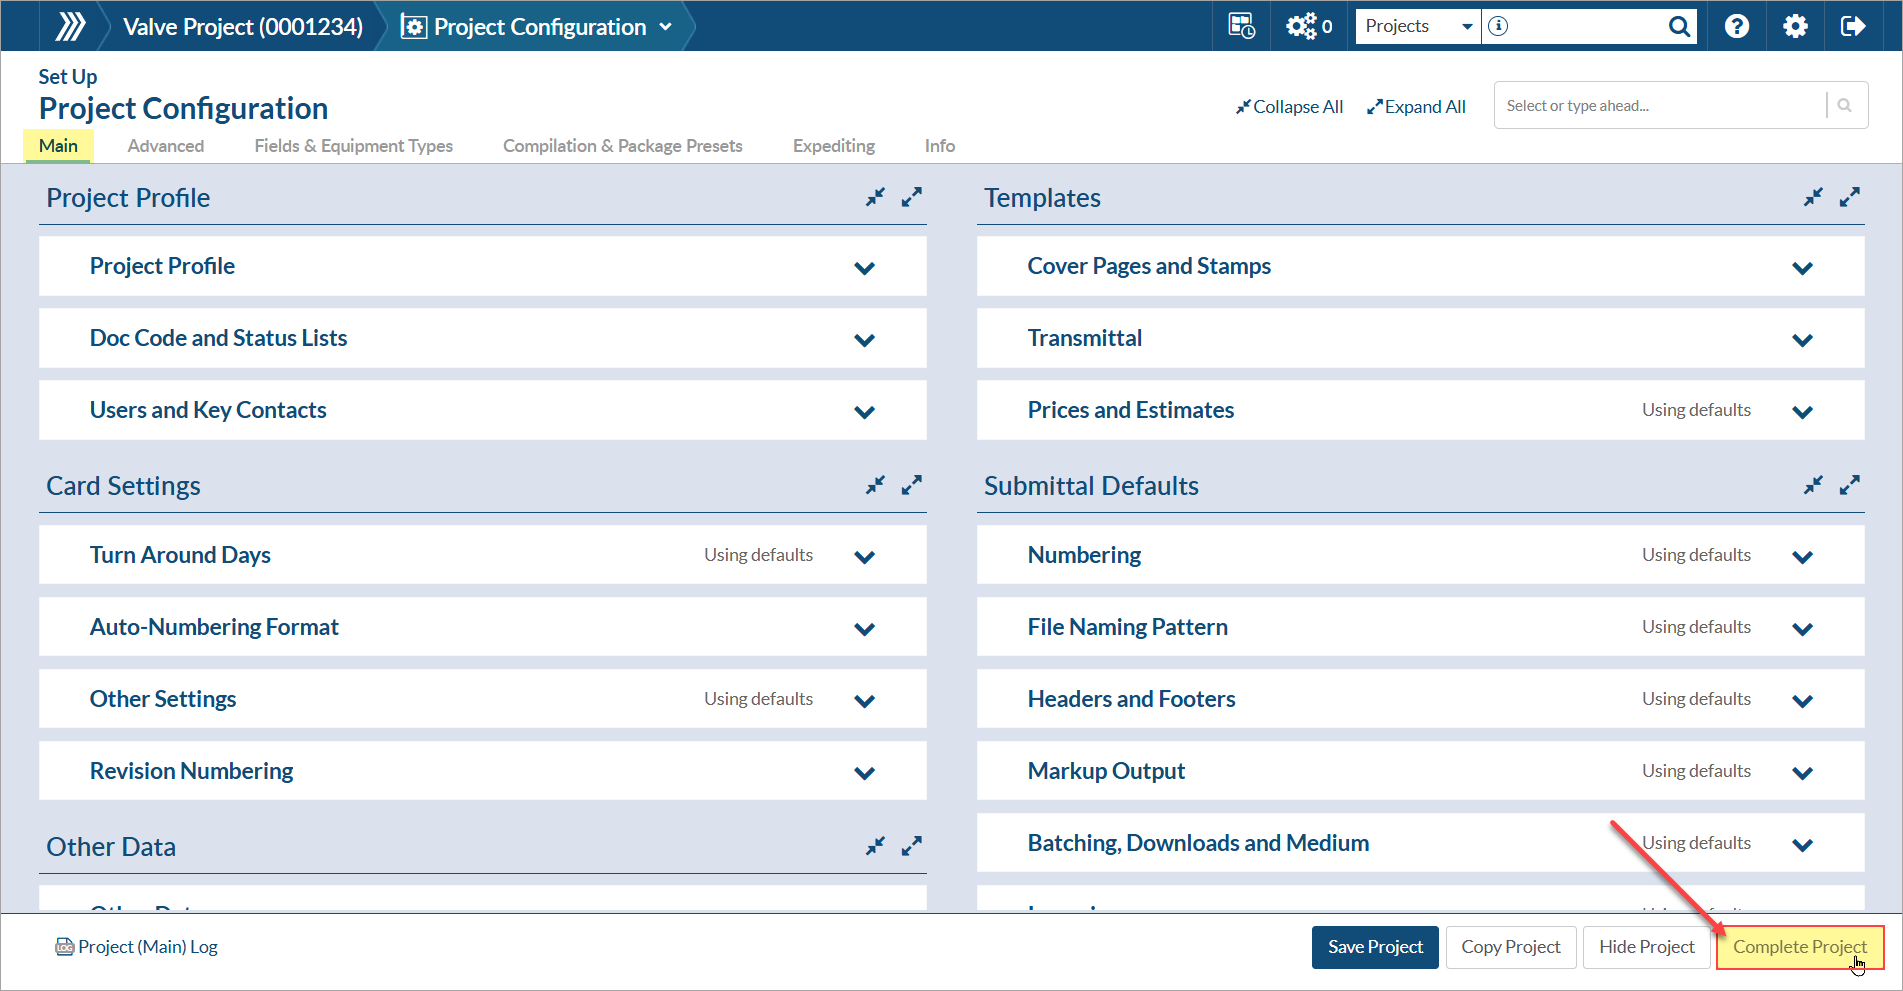Open Project Configuration breadcrumb dropdown
This screenshot has width=1903, height=991.
tap(665, 27)
